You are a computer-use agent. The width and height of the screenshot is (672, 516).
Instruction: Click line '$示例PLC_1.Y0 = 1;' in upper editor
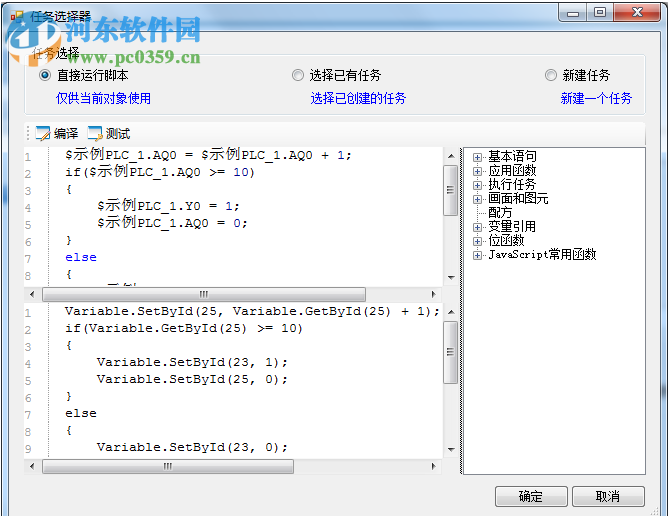168,206
